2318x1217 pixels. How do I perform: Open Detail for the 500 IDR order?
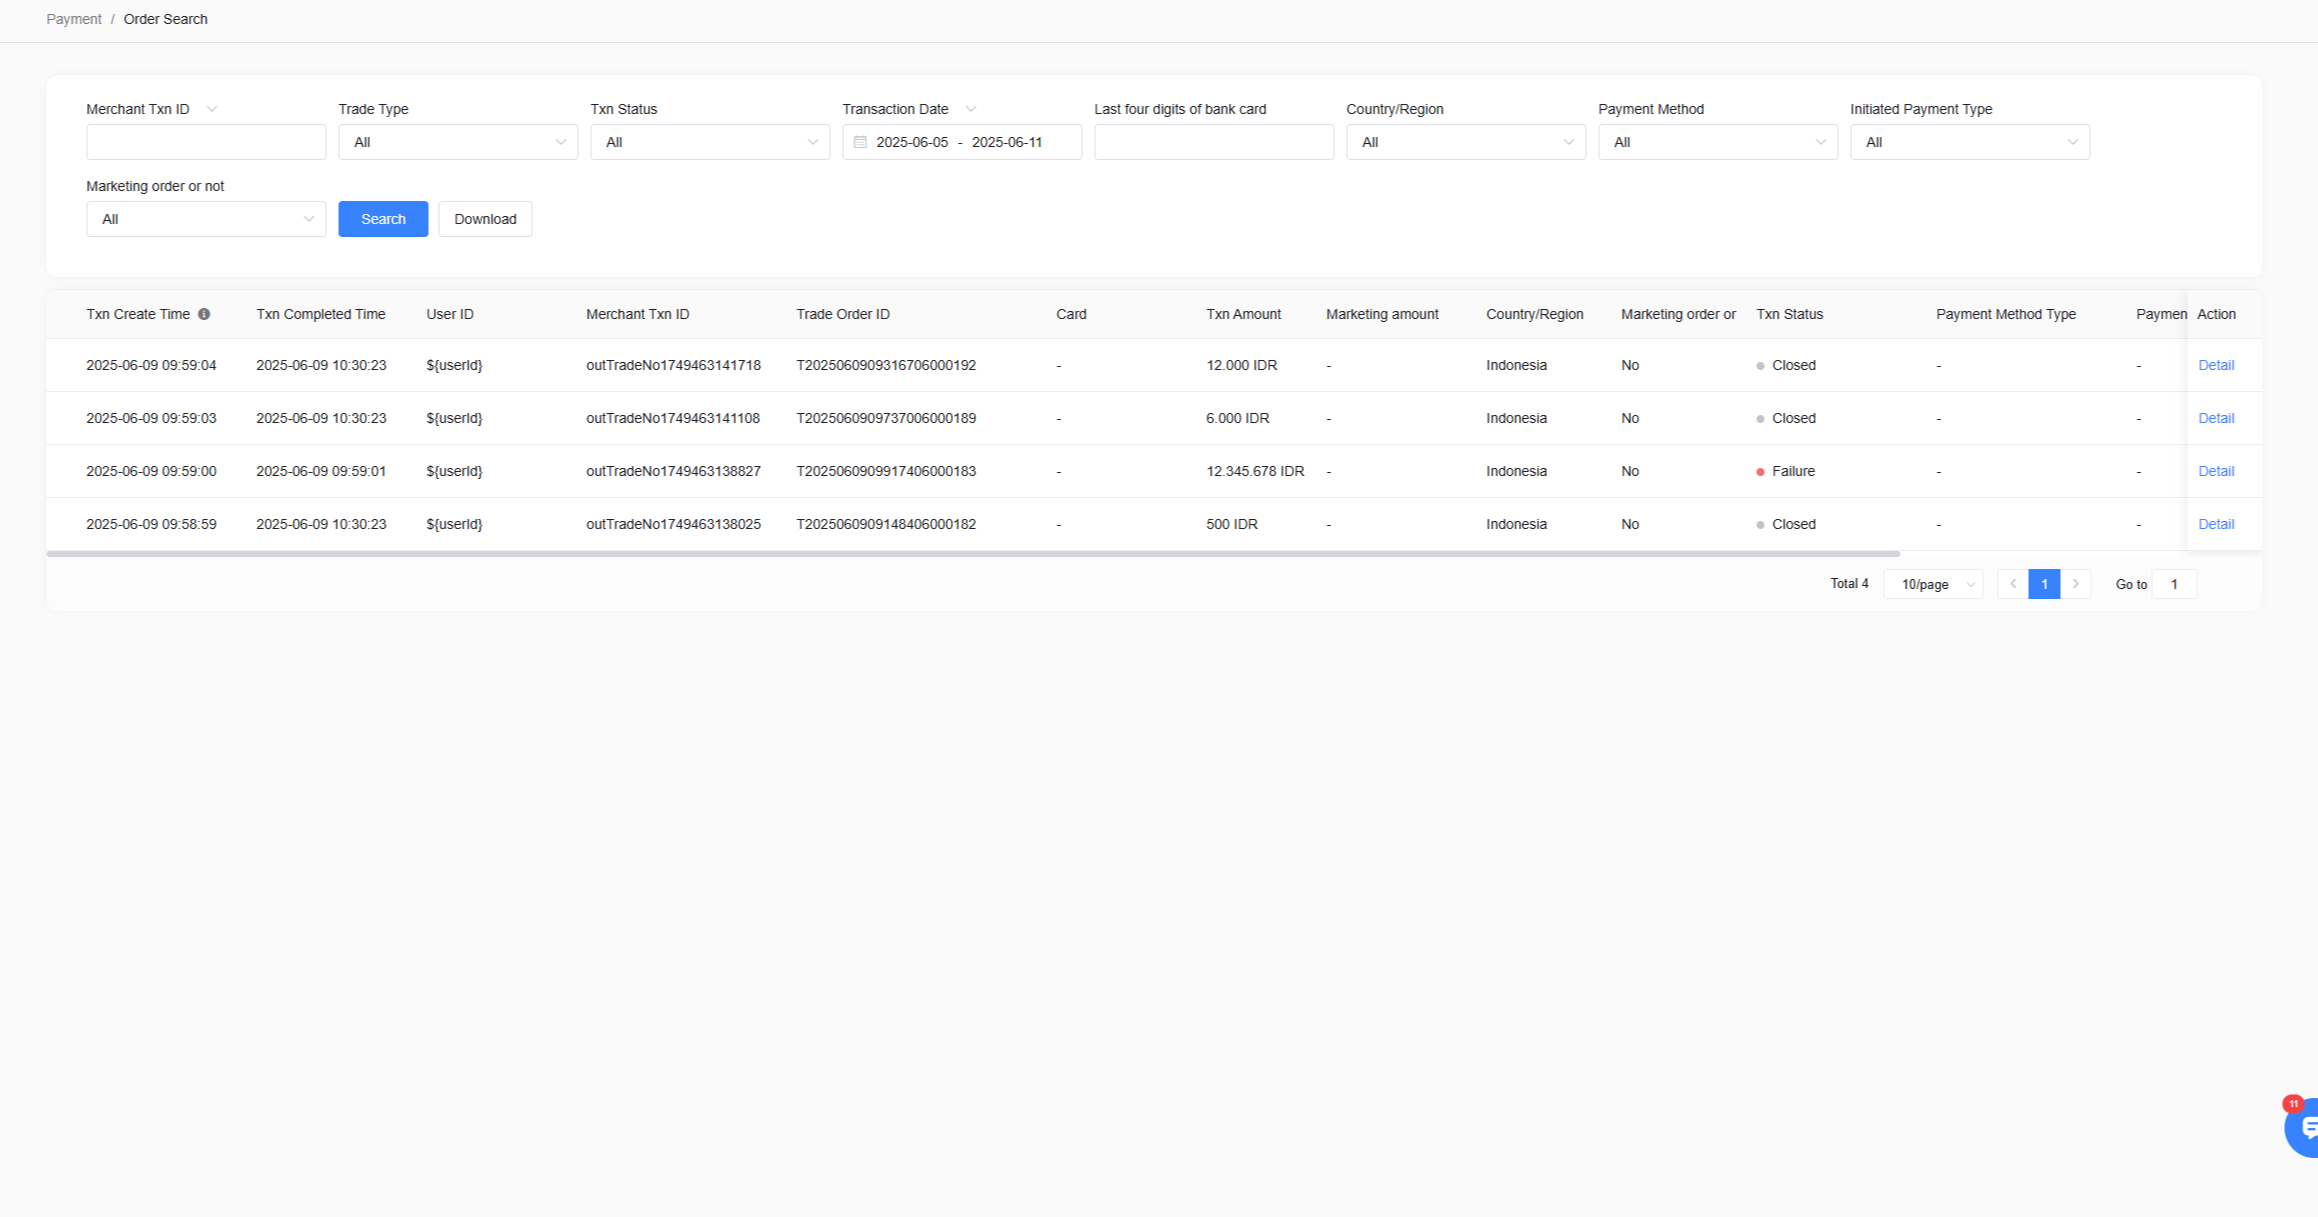coord(2216,524)
